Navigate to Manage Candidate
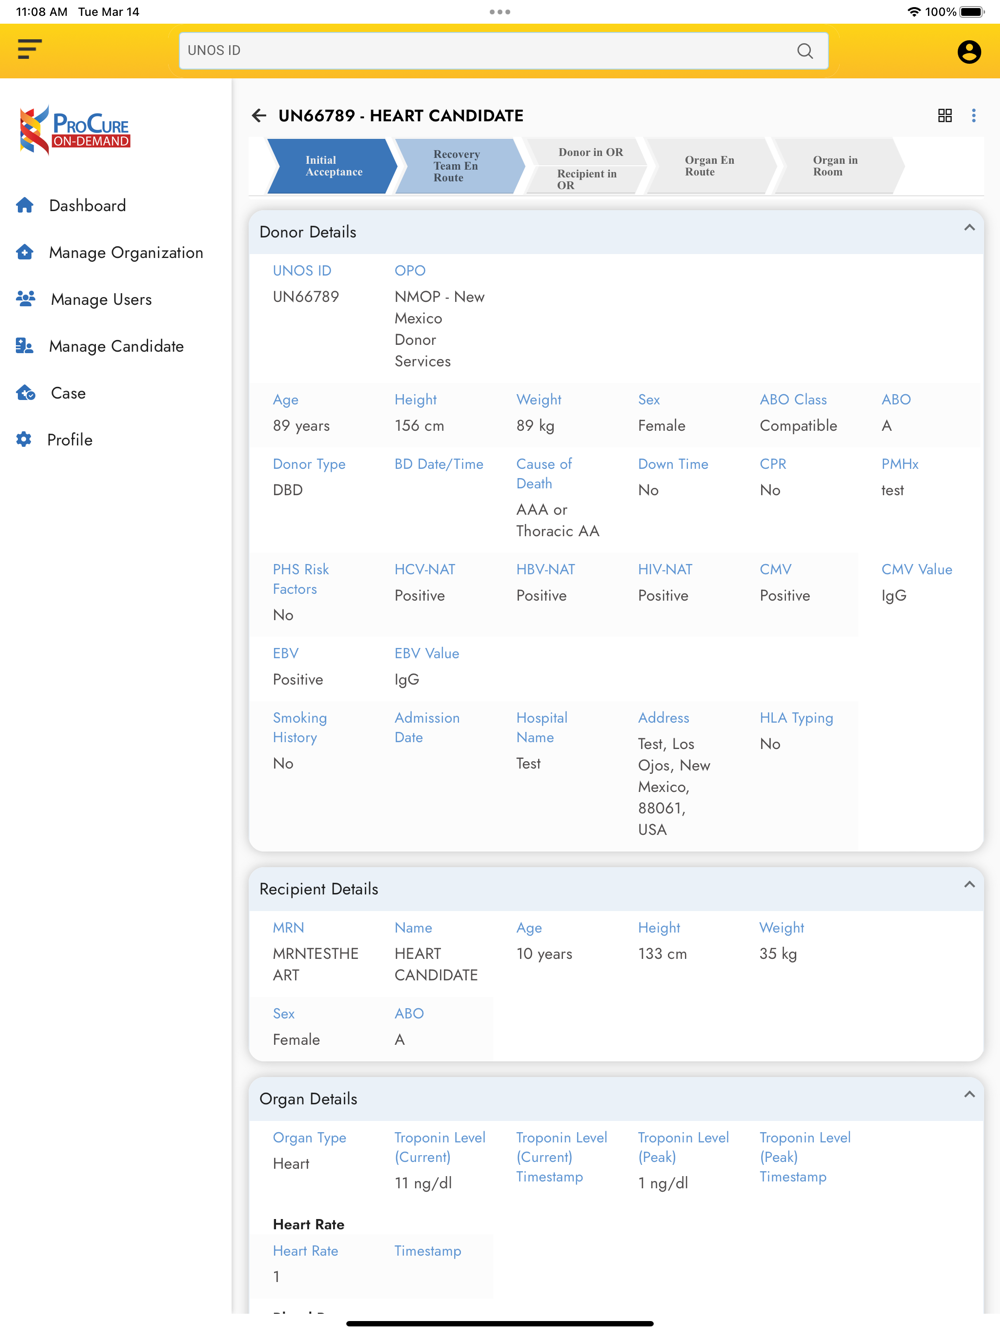The height and width of the screenshot is (1334, 1000). 116,346
